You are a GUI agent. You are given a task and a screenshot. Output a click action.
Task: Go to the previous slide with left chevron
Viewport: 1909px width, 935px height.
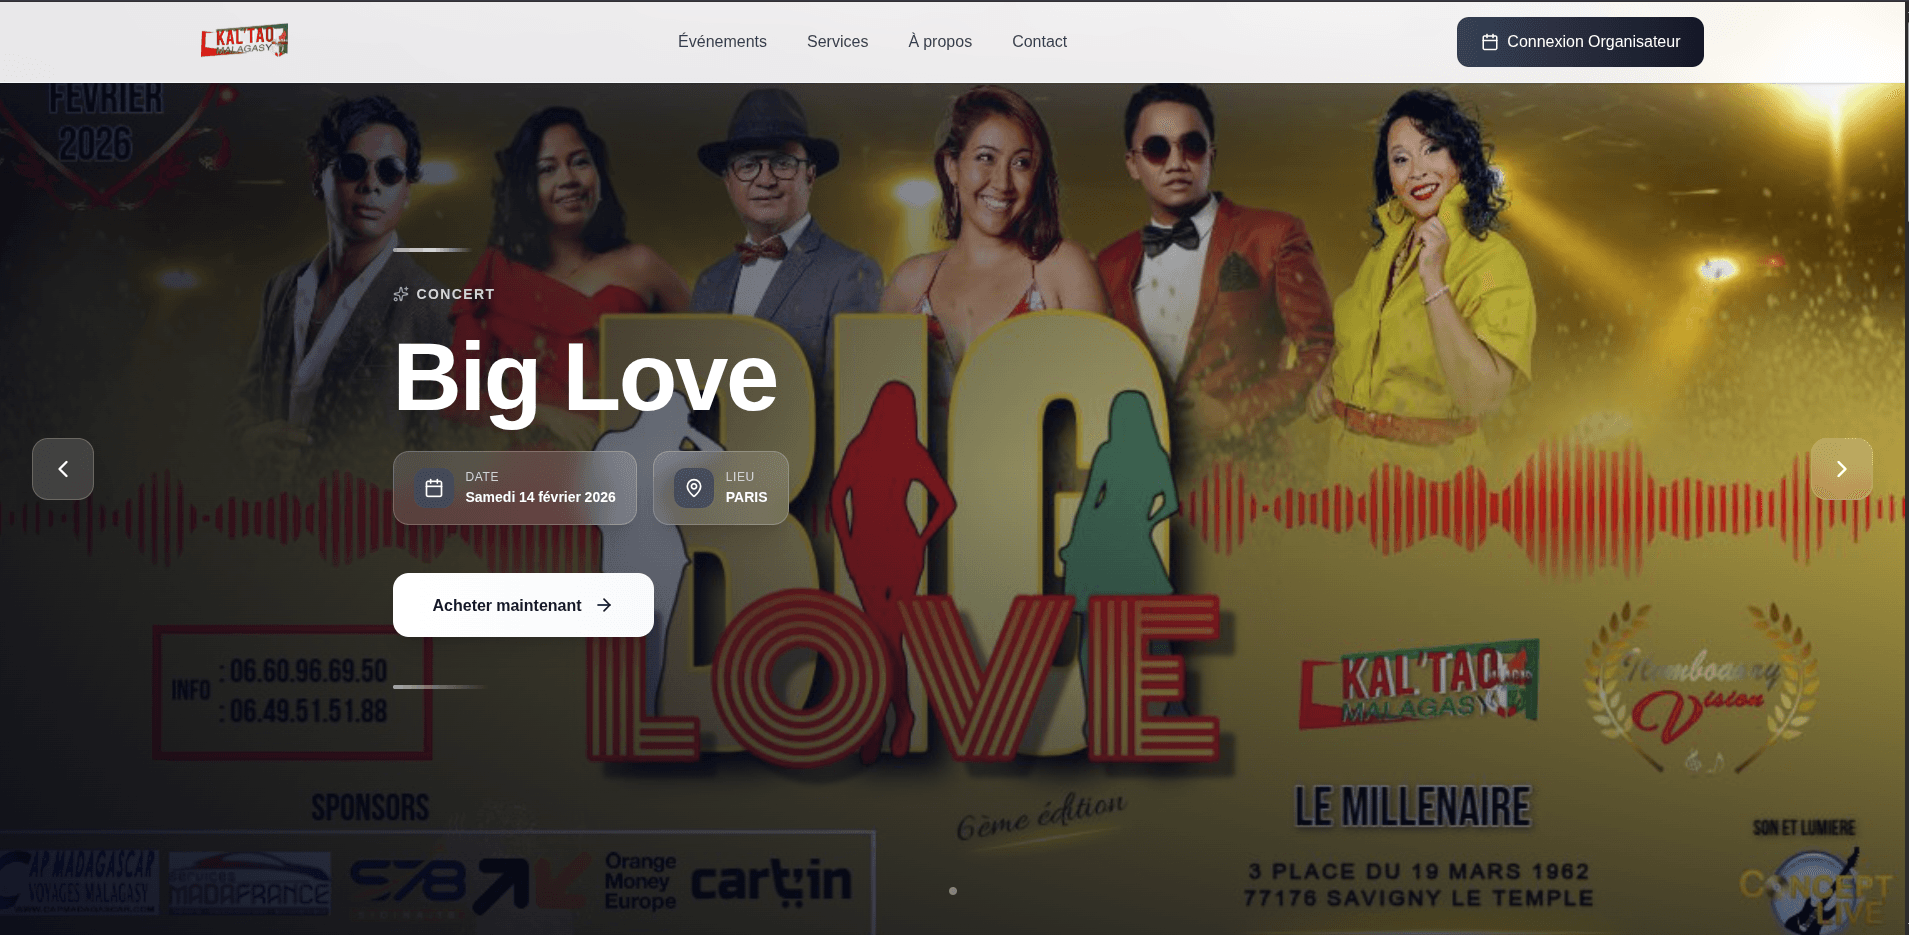63,469
